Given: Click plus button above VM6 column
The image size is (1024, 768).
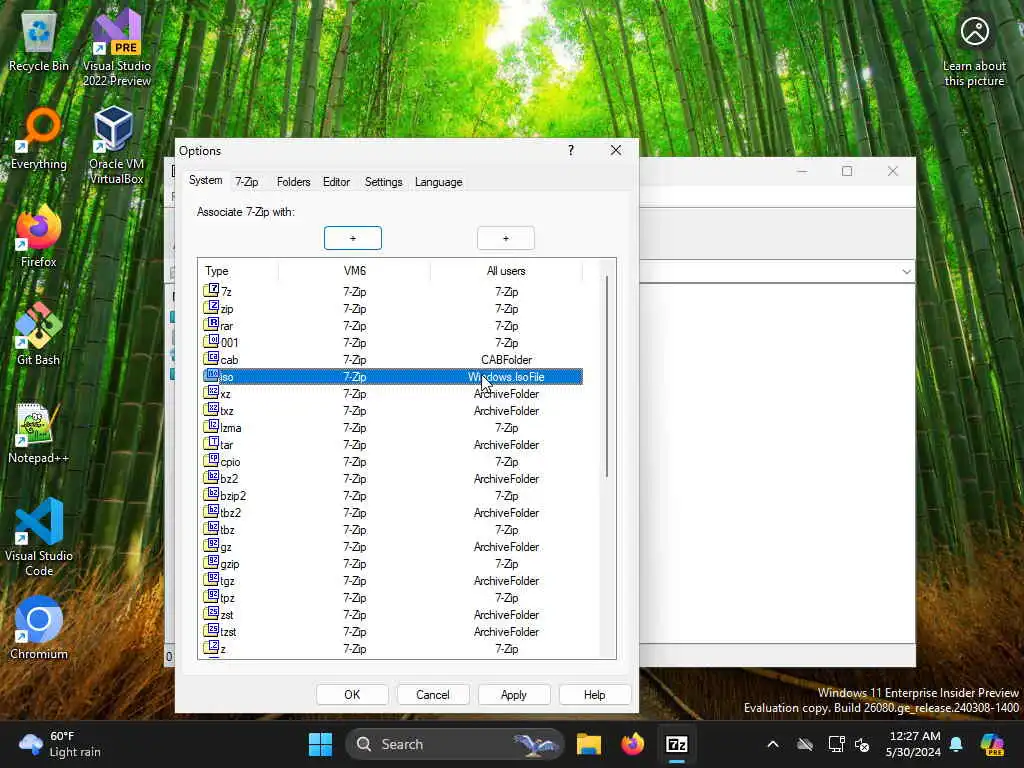Looking at the screenshot, I should [353, 238].
